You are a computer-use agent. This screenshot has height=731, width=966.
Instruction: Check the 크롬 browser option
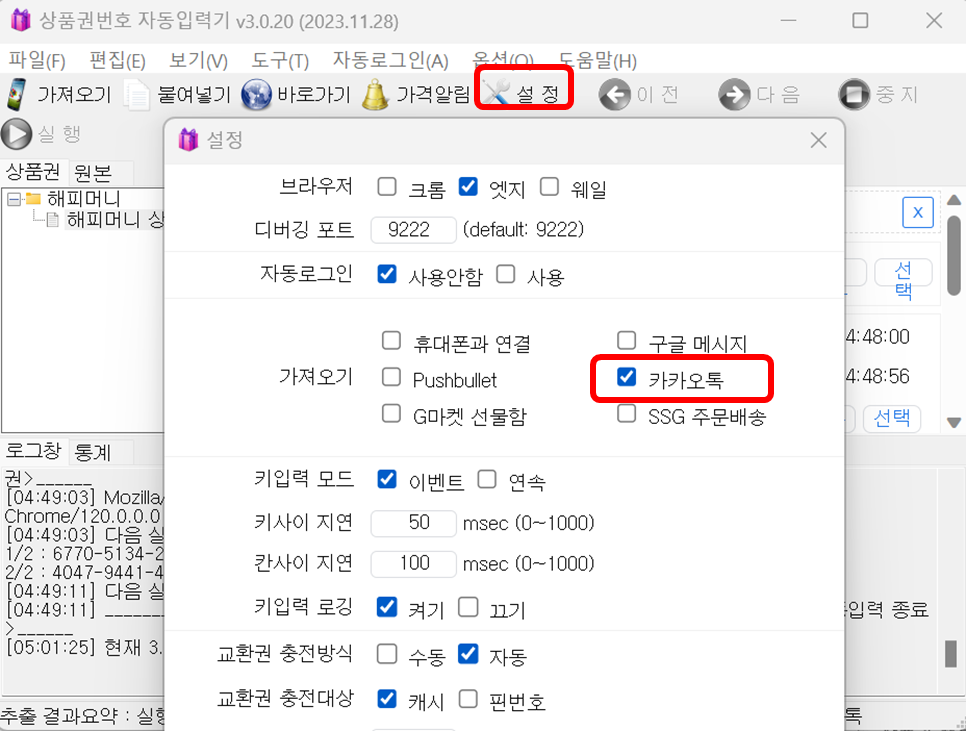pyautogui.click(x=387, y=187)
